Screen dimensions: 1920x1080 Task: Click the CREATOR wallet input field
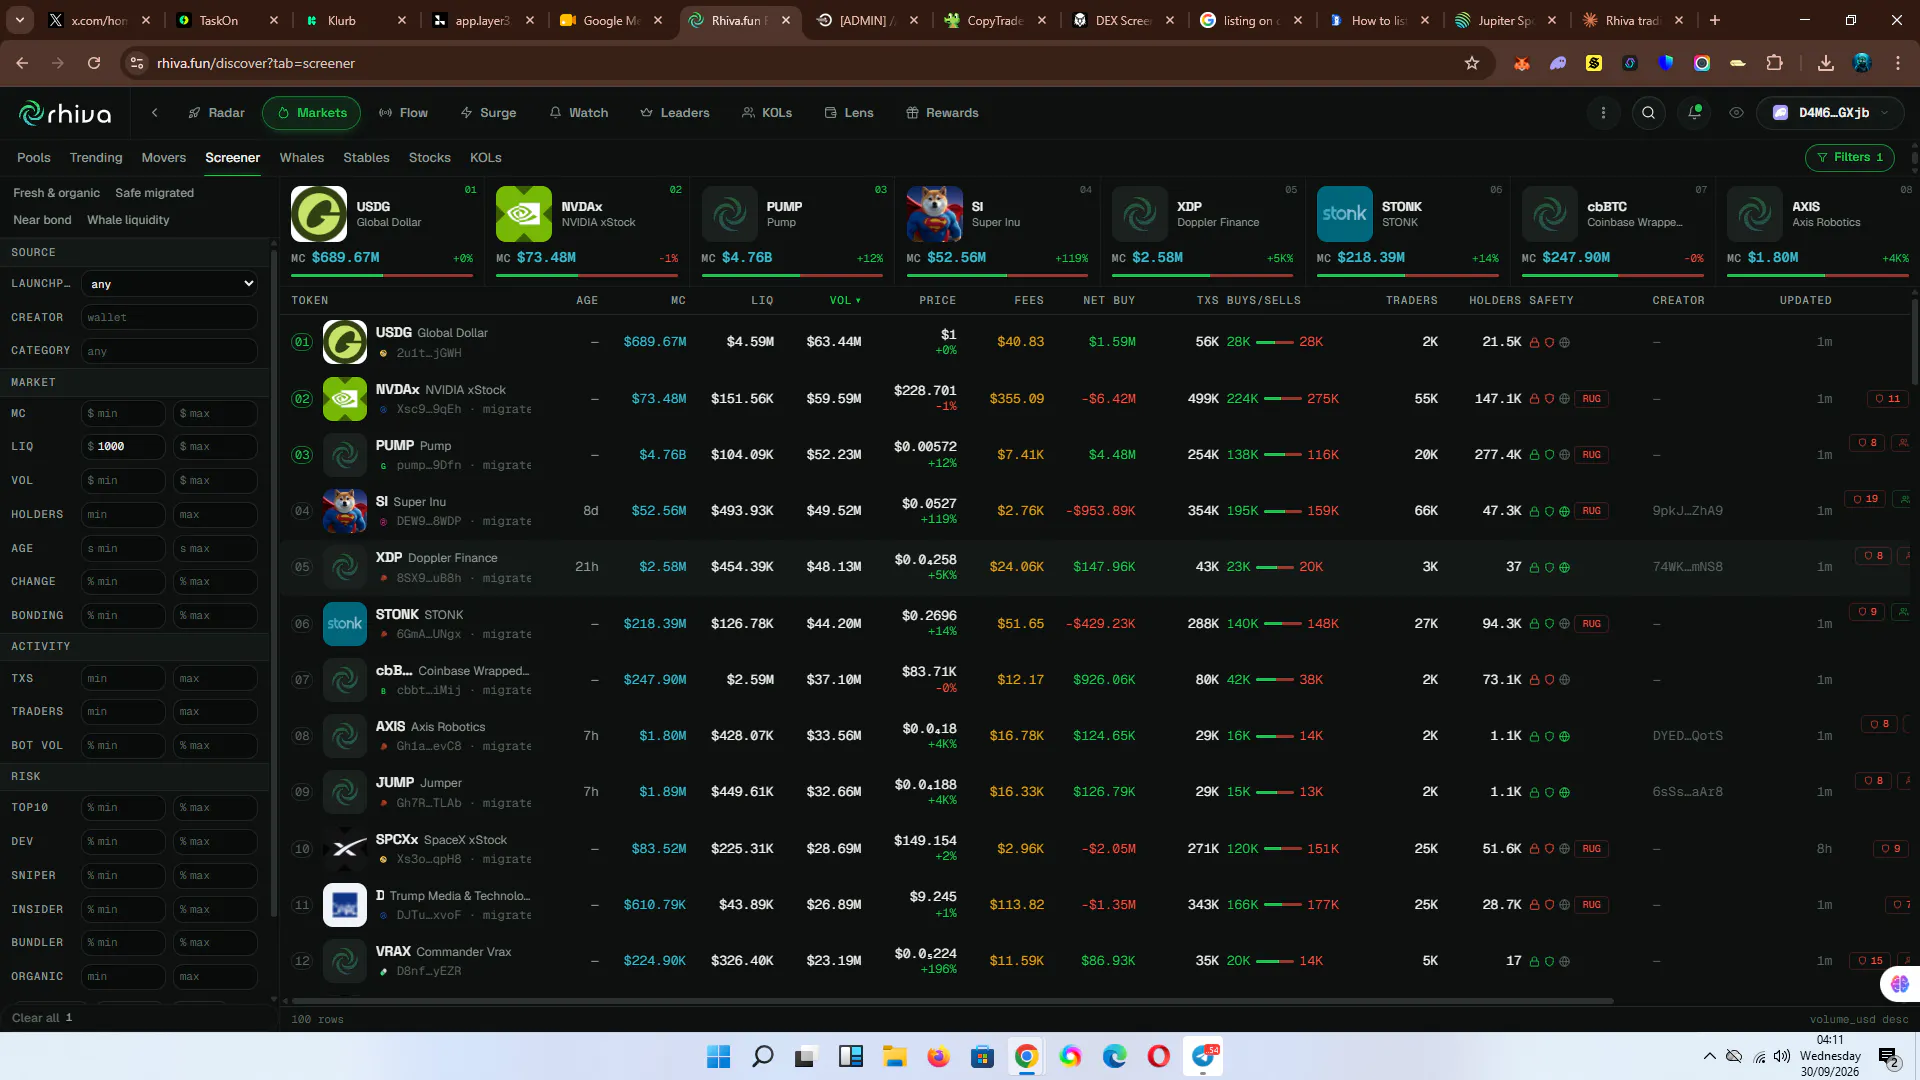pos(169,318)
